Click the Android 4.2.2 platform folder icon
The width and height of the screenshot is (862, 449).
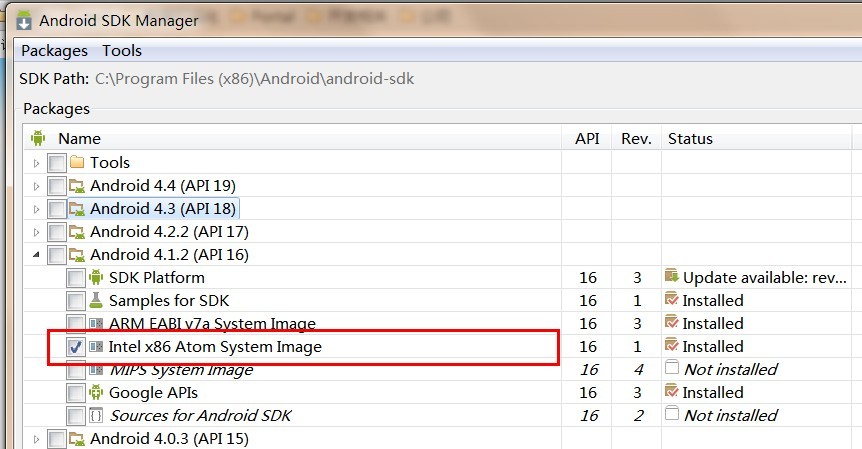(x=77, y=232)
